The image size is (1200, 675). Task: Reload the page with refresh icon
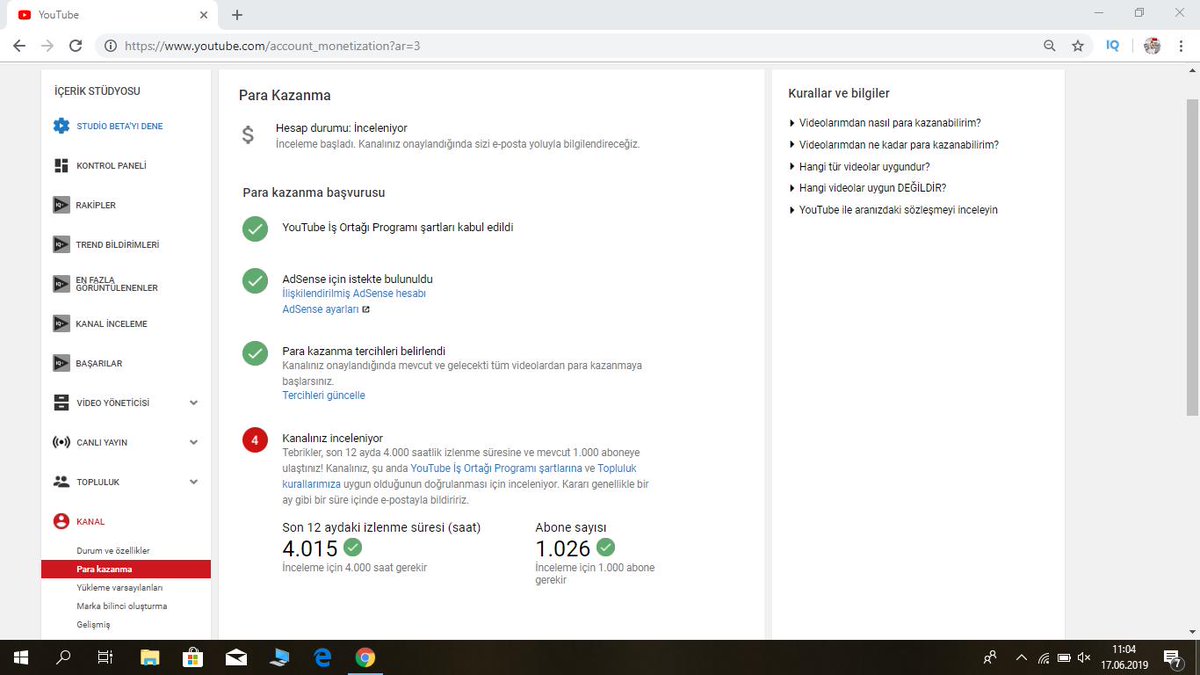(x=75, y=46)
